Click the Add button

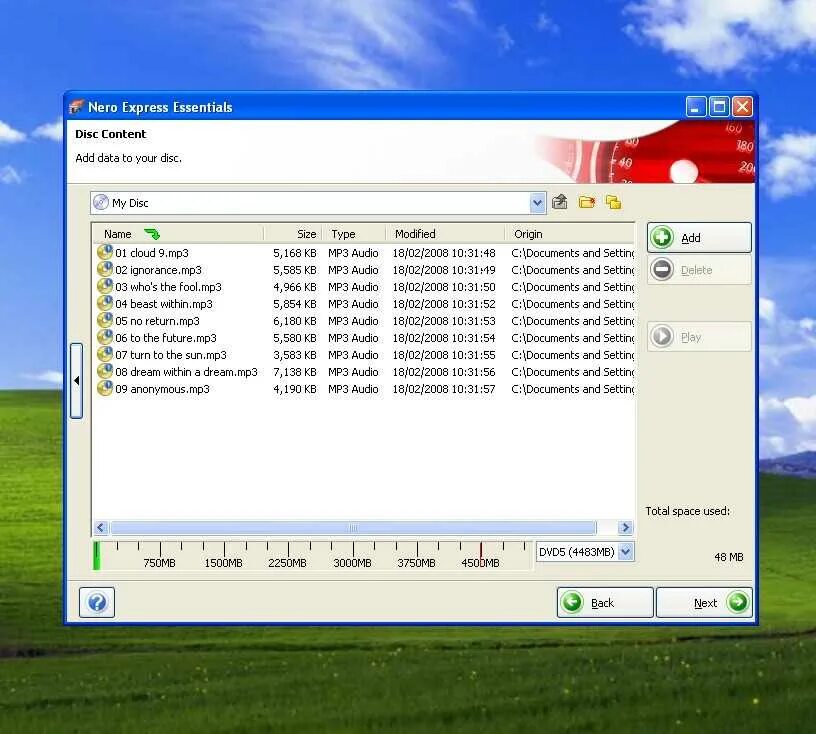[699, 238]
